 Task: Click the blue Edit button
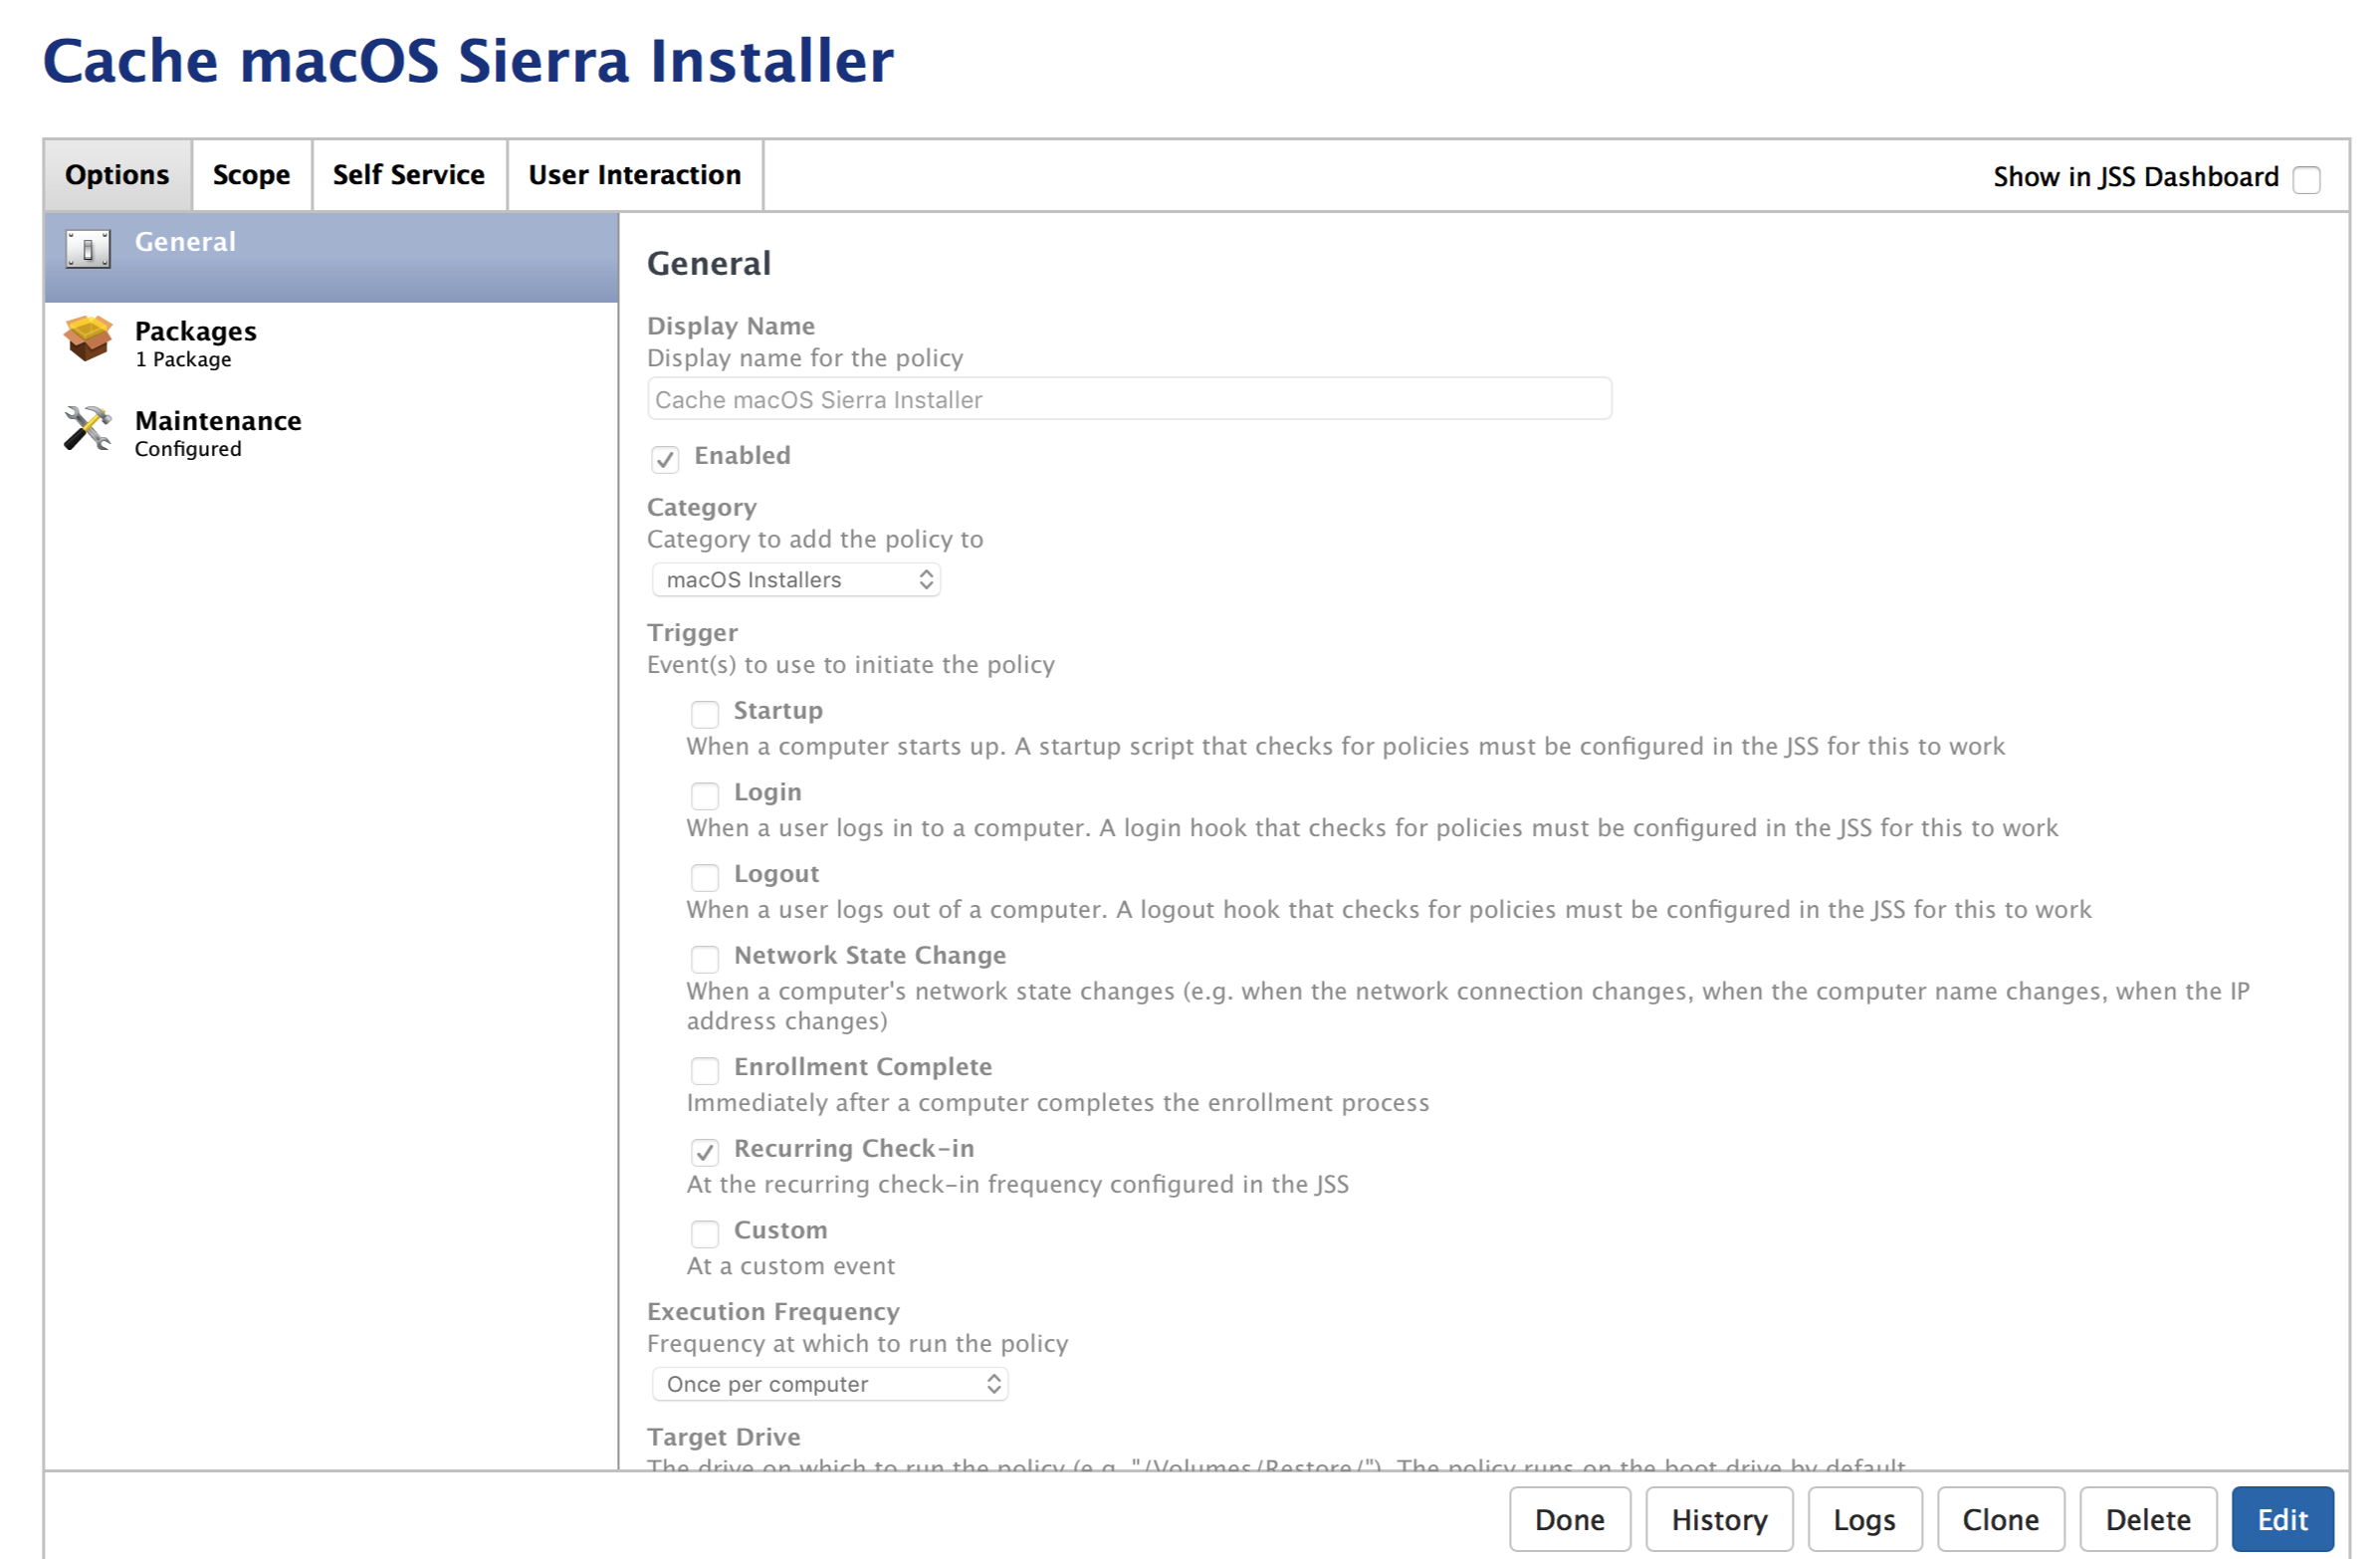[2284, 1521]
